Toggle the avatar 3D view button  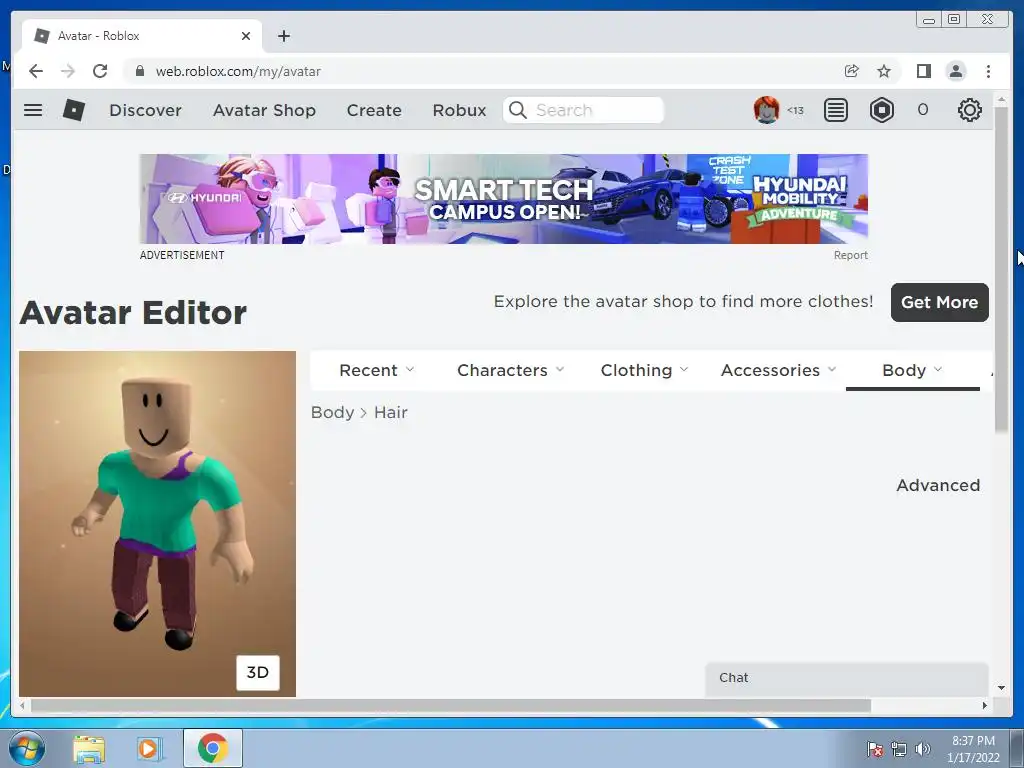[257, 673]
